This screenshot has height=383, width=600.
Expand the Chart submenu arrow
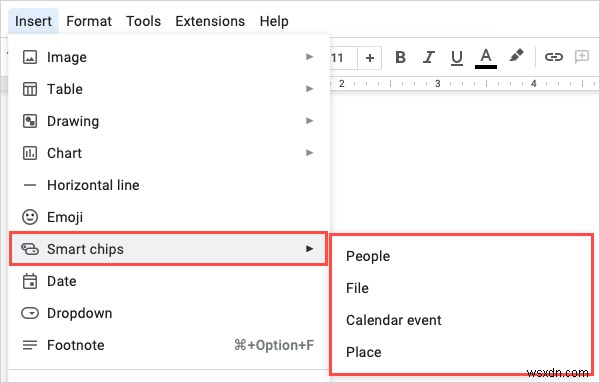coord(310,153)
